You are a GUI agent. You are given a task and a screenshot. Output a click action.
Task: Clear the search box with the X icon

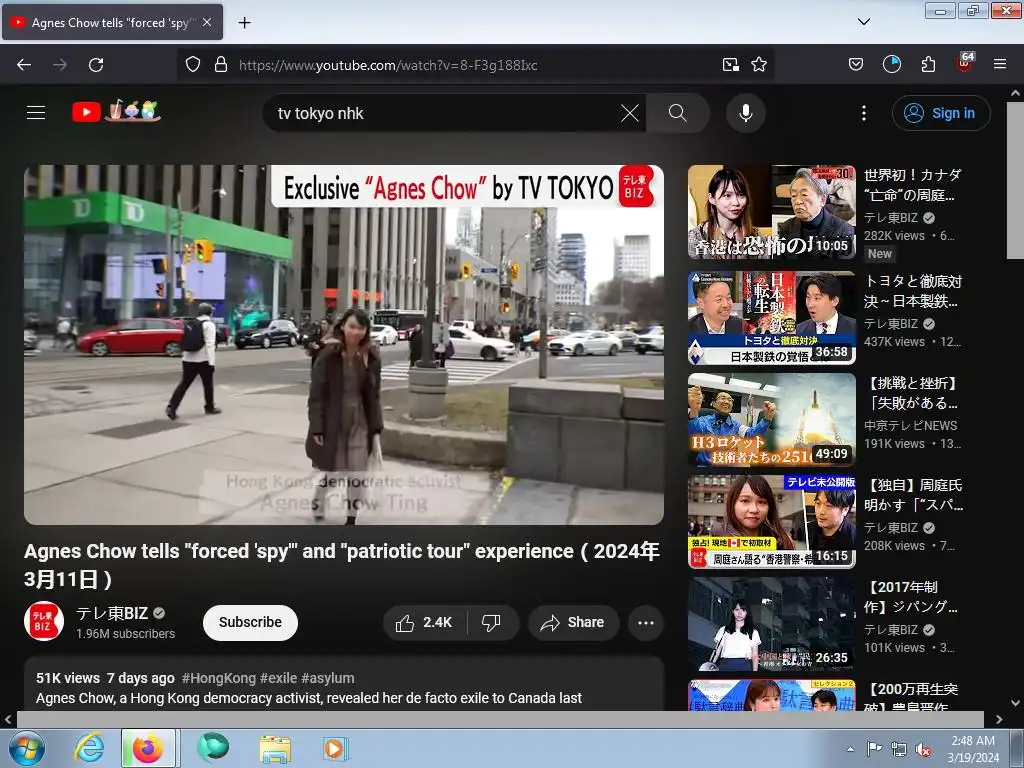click(x=630, y=113)
